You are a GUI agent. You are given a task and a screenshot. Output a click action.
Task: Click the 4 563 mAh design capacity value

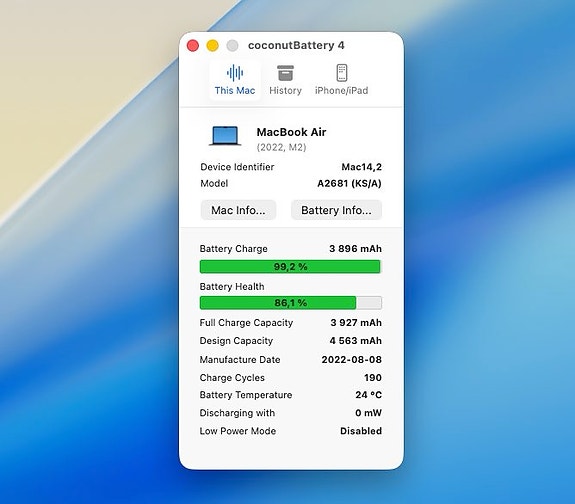point(356,341)
